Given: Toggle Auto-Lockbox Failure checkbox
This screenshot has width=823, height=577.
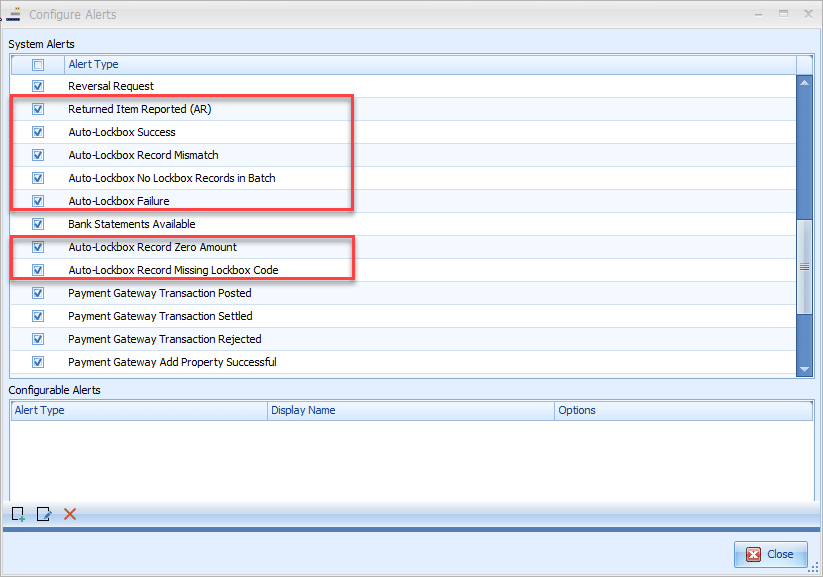Looking at the screenshot, I should pos(38,201).
